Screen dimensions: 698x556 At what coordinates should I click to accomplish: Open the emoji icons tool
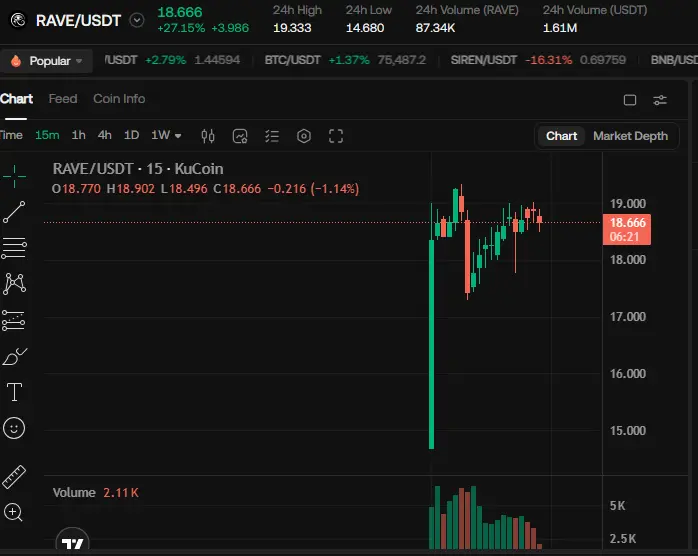[x=14, y=428]
